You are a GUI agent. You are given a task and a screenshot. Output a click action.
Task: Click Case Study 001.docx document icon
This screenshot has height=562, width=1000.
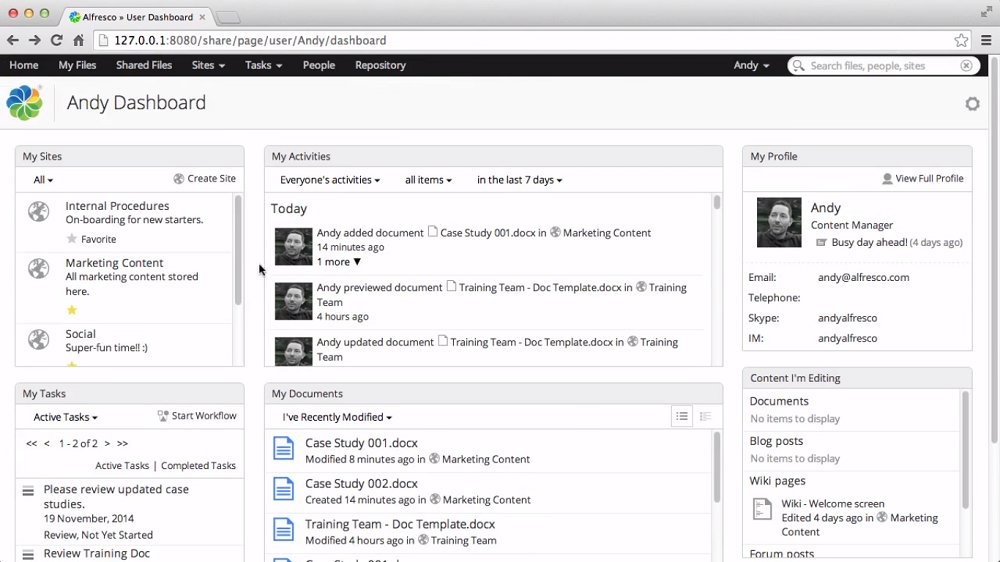coord(283,448)
